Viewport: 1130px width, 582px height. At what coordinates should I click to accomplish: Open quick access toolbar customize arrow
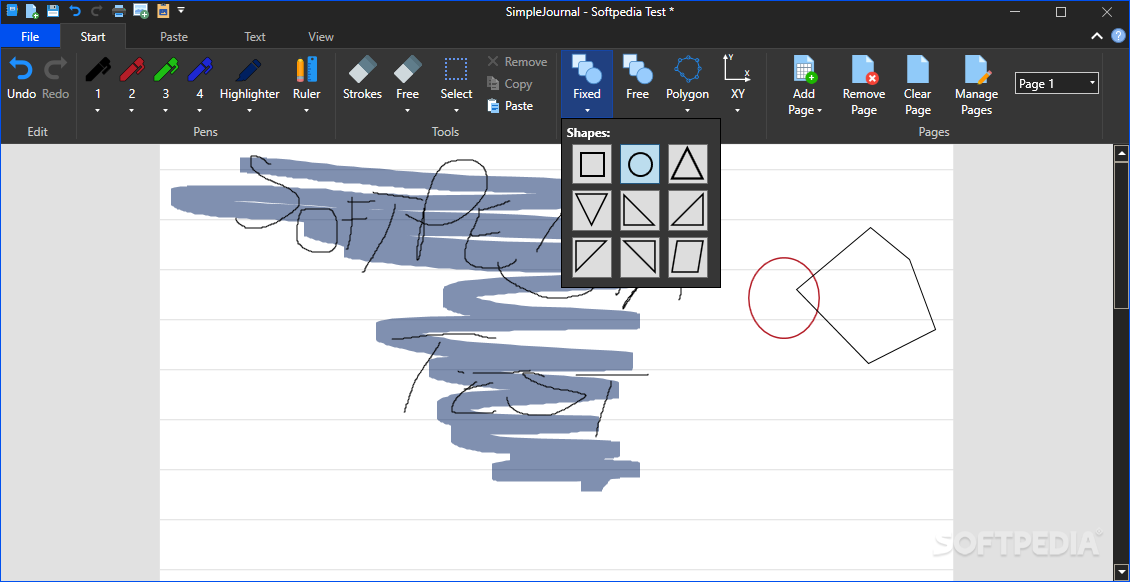181,11
